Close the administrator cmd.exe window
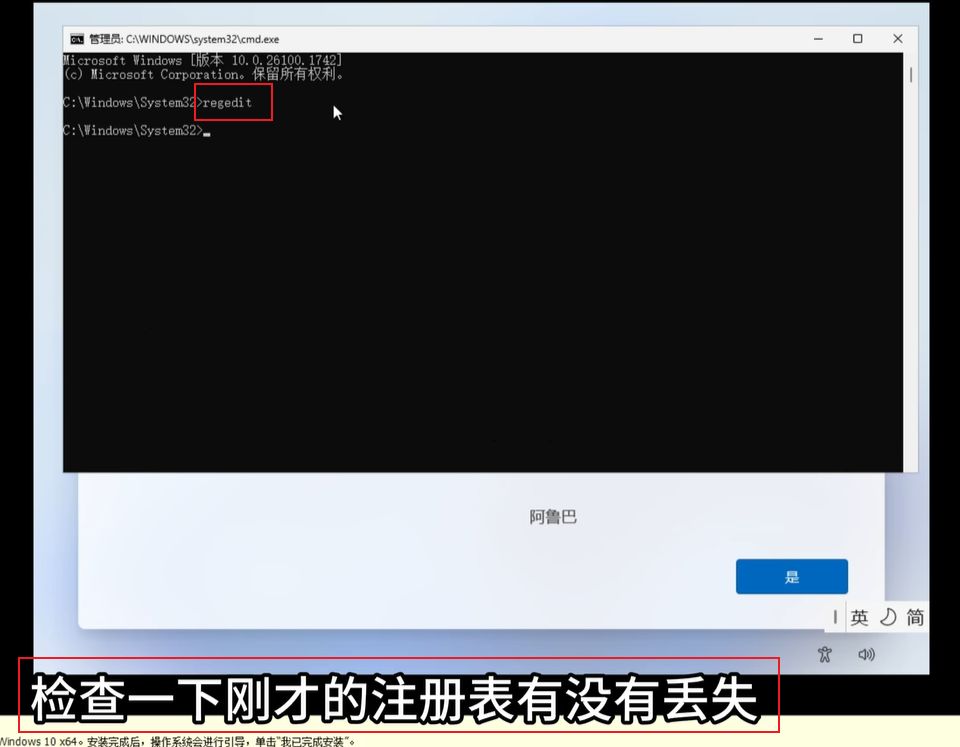Viewport: 960px width, 747px height. coord(897,39)
